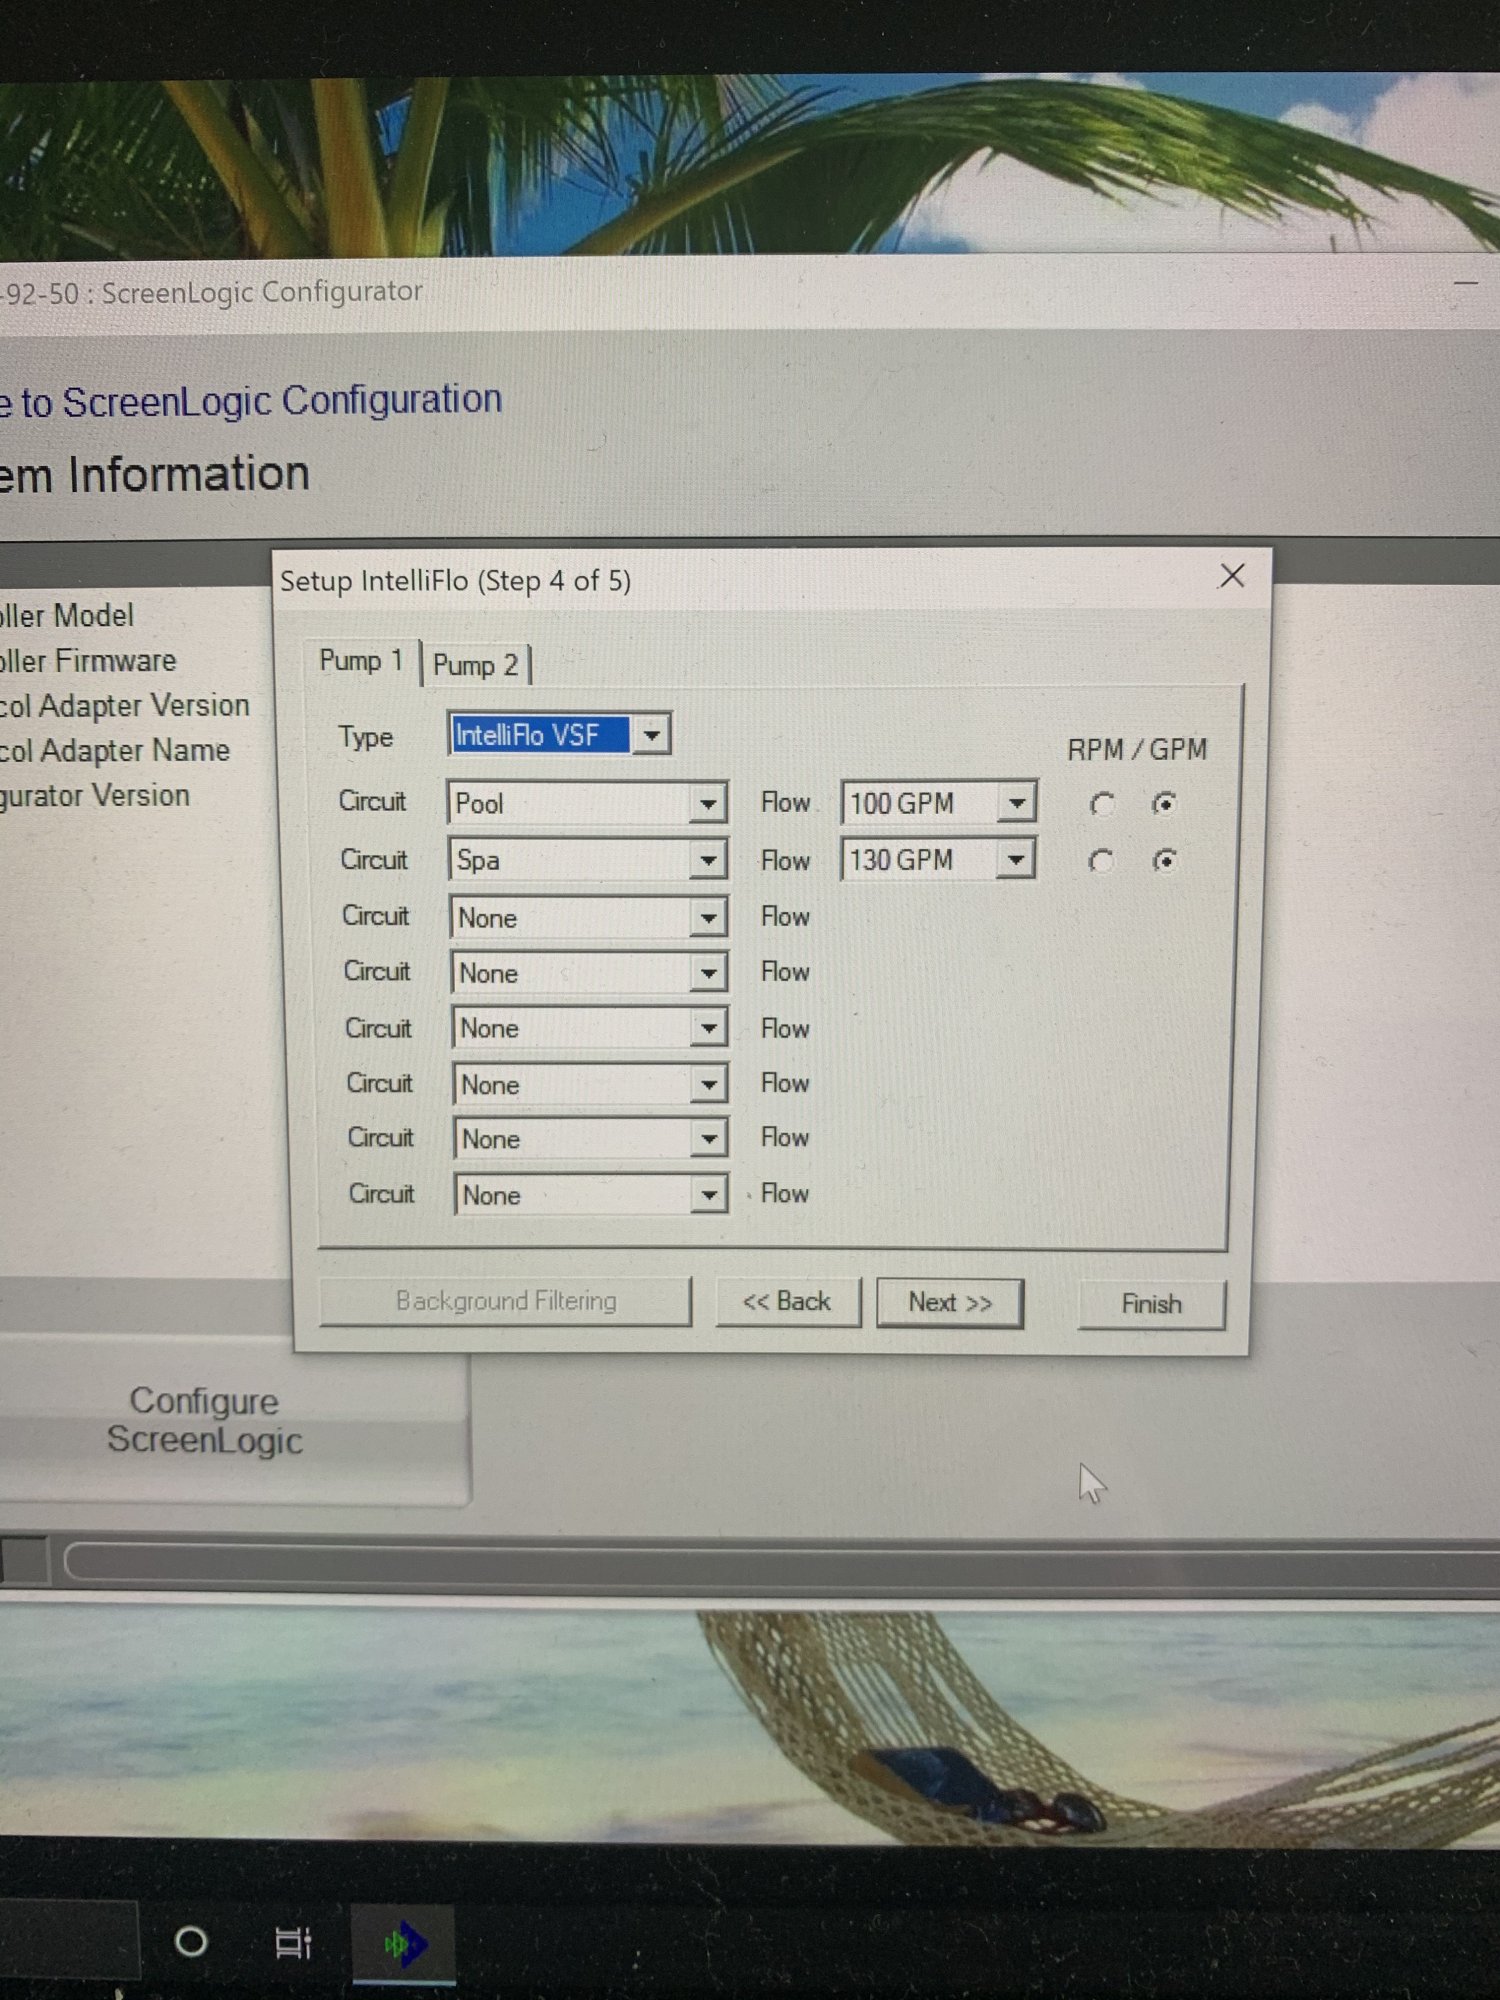
Task: Expand the last Circuit dropdown set to None
Action: pyautogui.click(x=590, y=1194)
